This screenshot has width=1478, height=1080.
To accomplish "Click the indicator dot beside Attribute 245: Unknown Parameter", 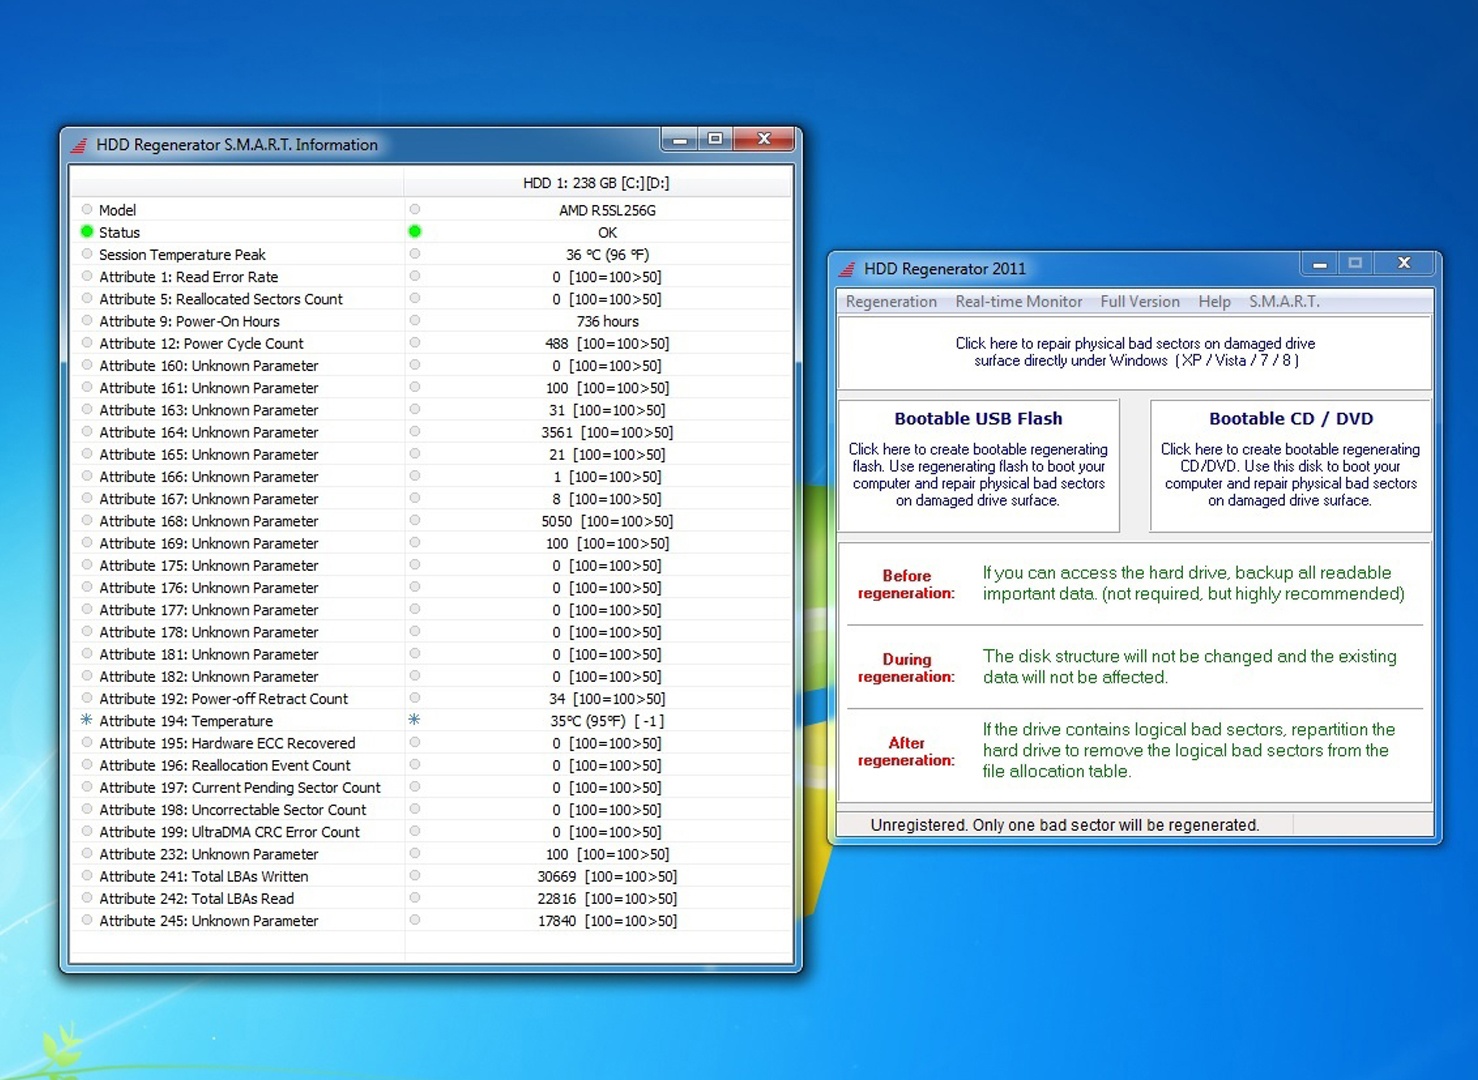I will (x=87, y=920).
